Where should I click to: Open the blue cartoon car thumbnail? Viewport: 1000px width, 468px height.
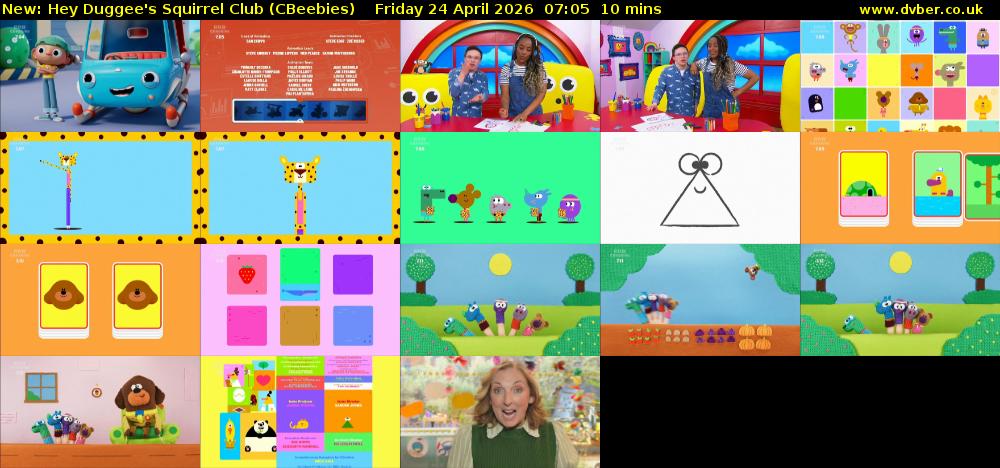100,76
